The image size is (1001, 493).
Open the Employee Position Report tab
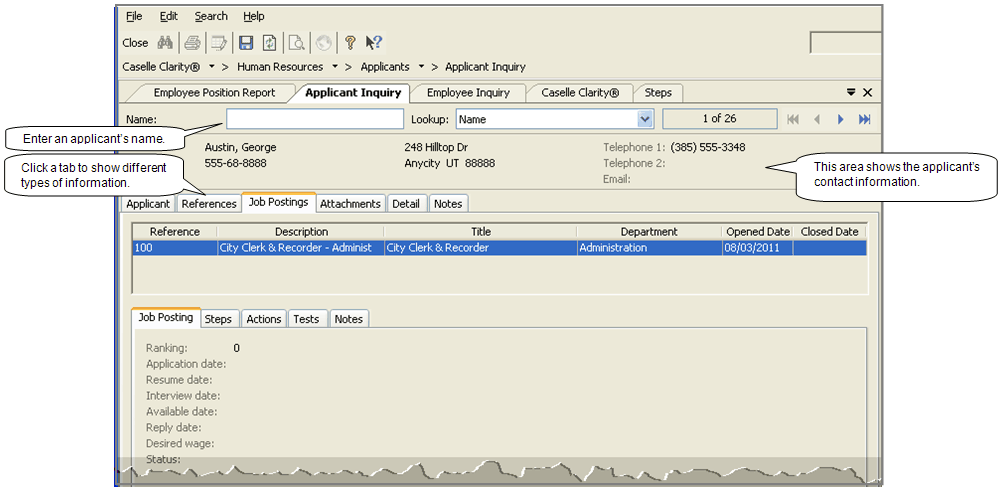[x=214, y=93]
